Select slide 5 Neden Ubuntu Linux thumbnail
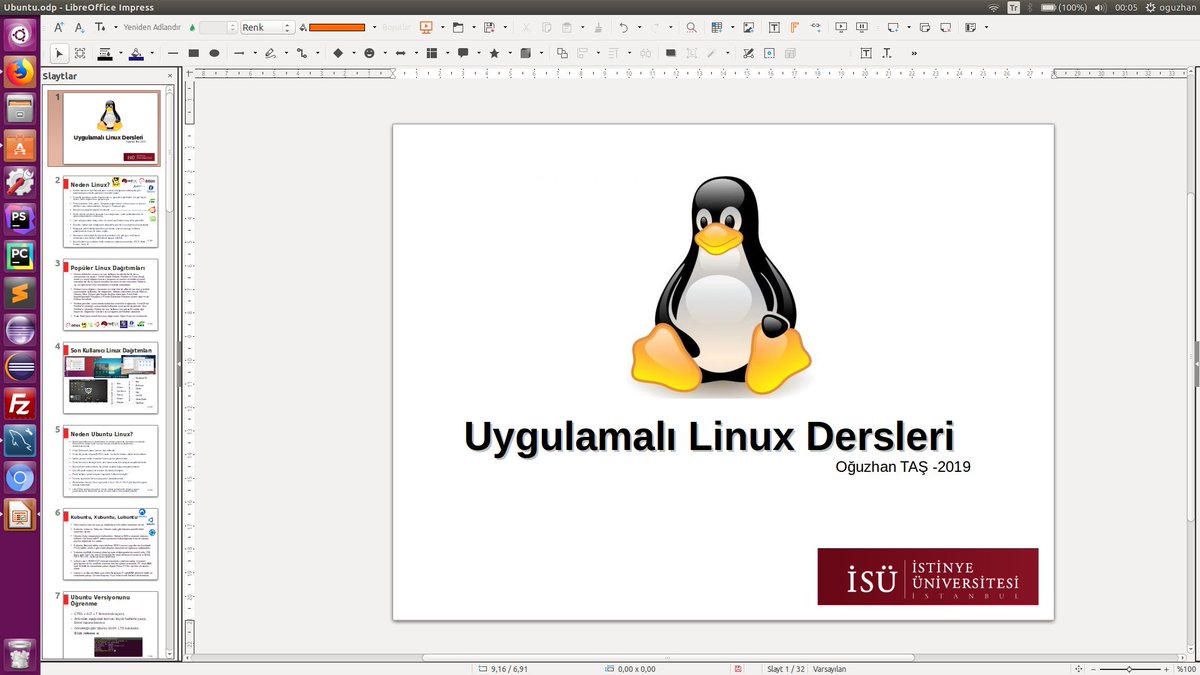1200x675 pixels. [x=111, y=461]
